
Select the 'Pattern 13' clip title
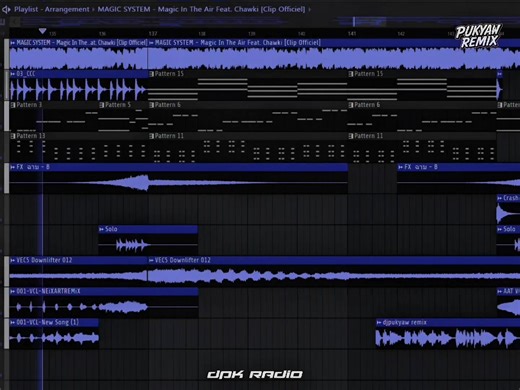pos(31,136)
